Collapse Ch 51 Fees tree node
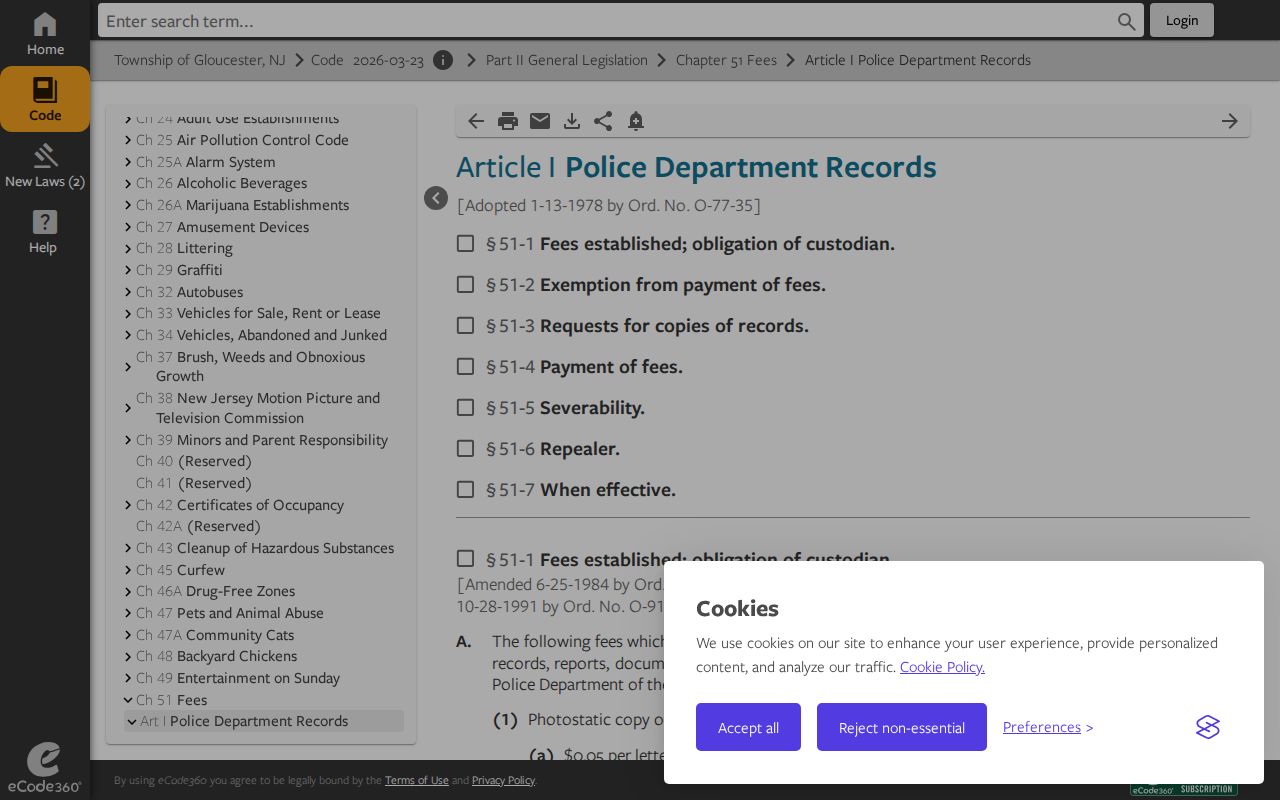 [x=128, y=700]
